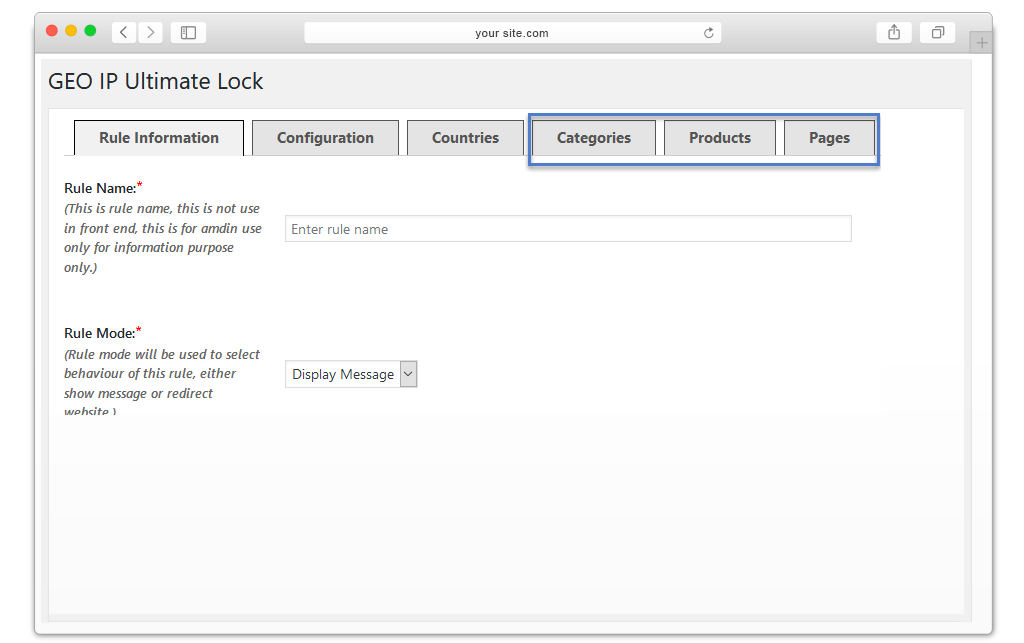This screenshot has width=1024, height=643.
Task: Select the Rule Information tab
Action: point(159,138)
